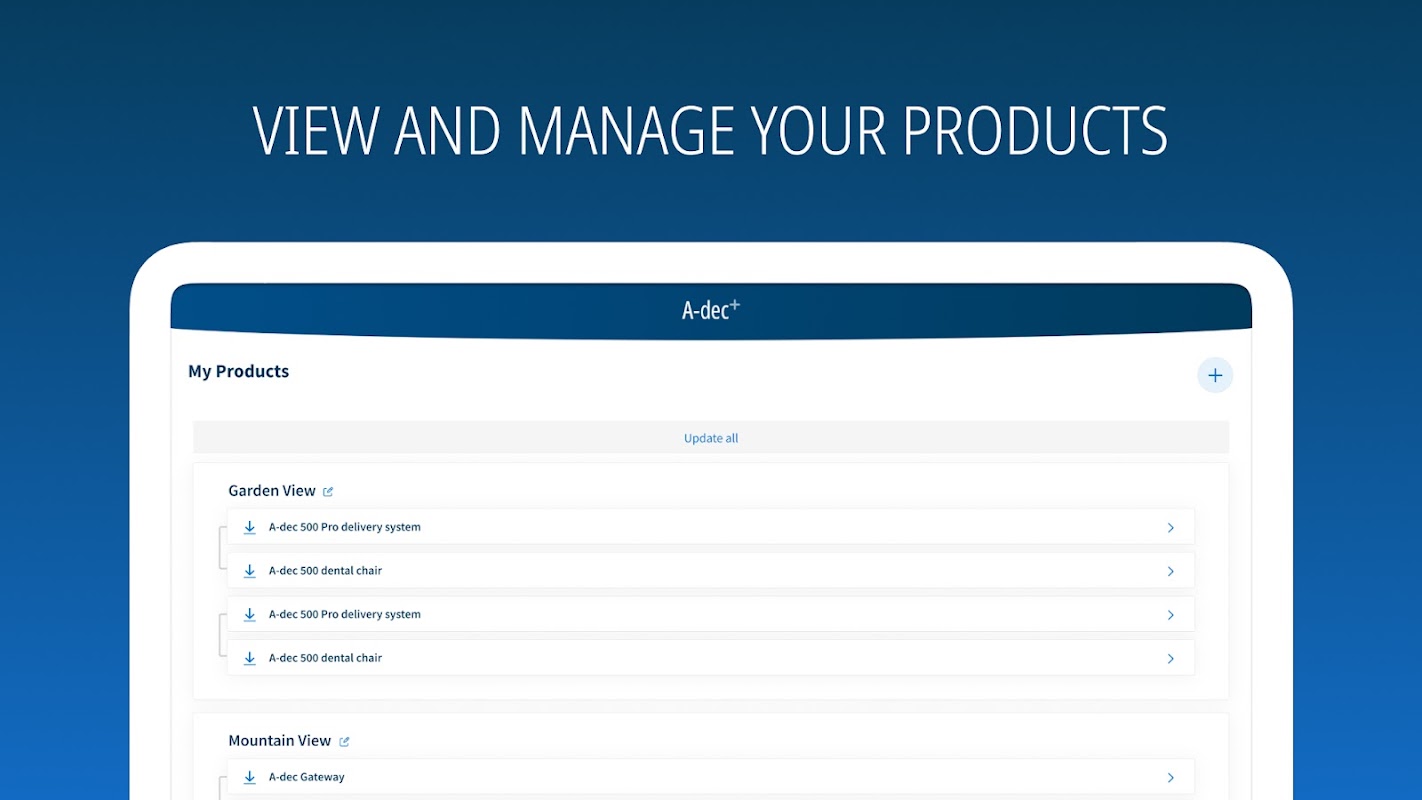Click the Update all button
1422x800 pixels.
[x=711, y=438]
